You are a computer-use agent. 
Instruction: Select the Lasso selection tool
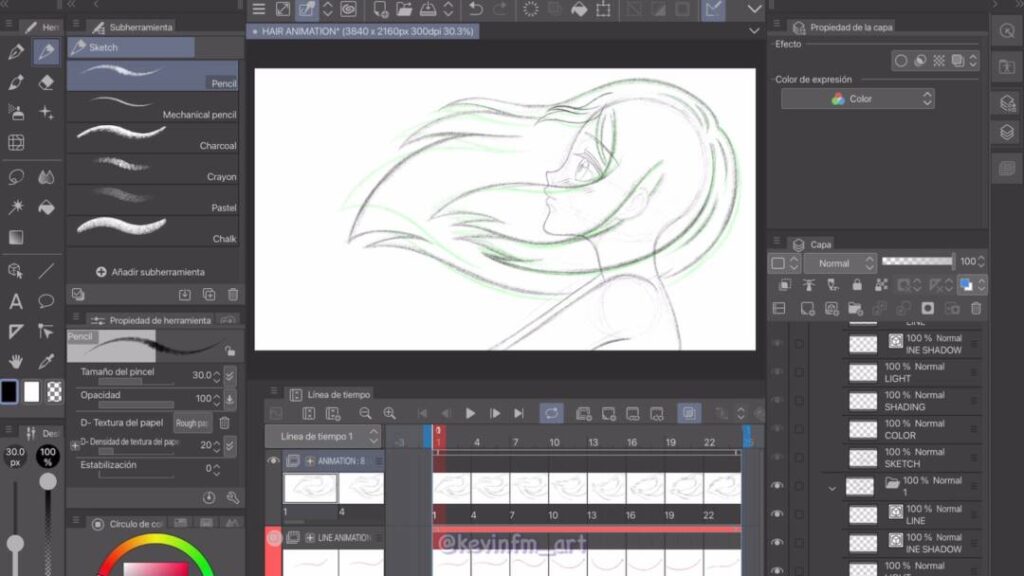click(x=16, y=177)
